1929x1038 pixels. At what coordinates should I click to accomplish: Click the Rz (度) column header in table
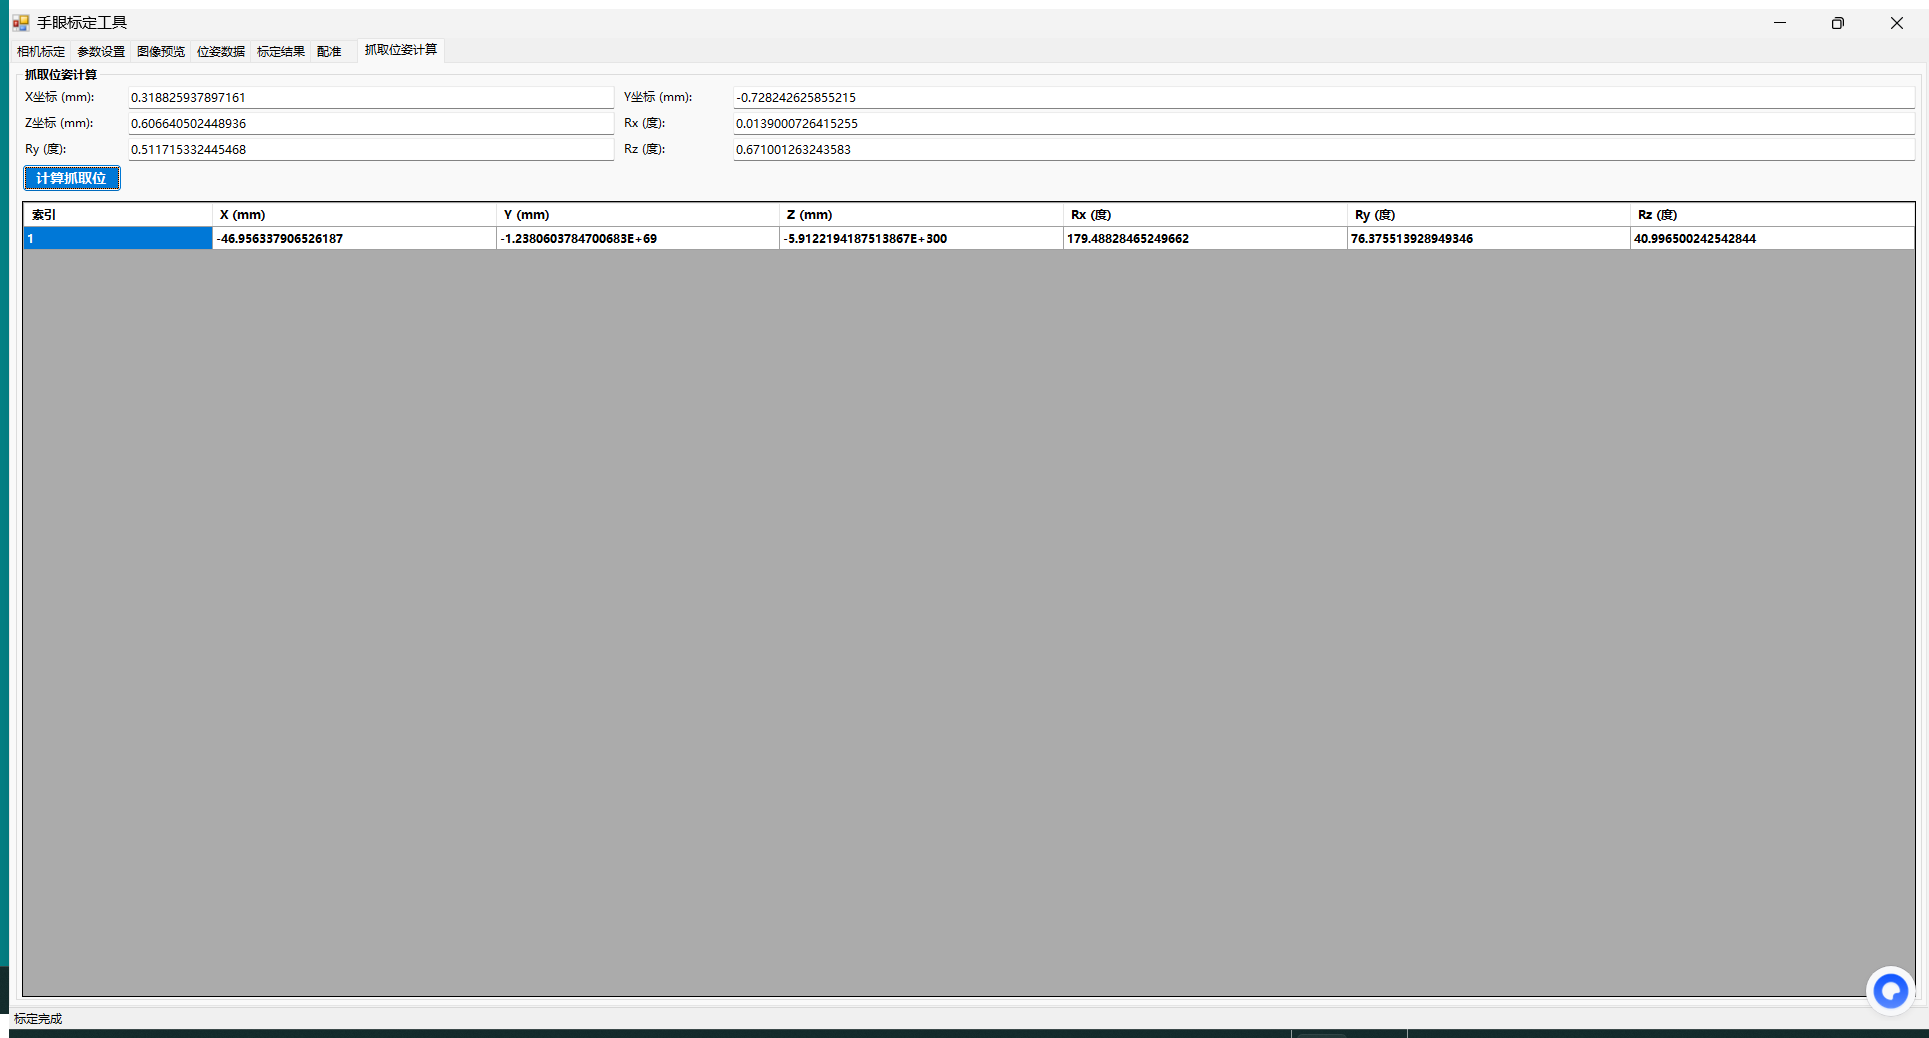[1772, 215]
